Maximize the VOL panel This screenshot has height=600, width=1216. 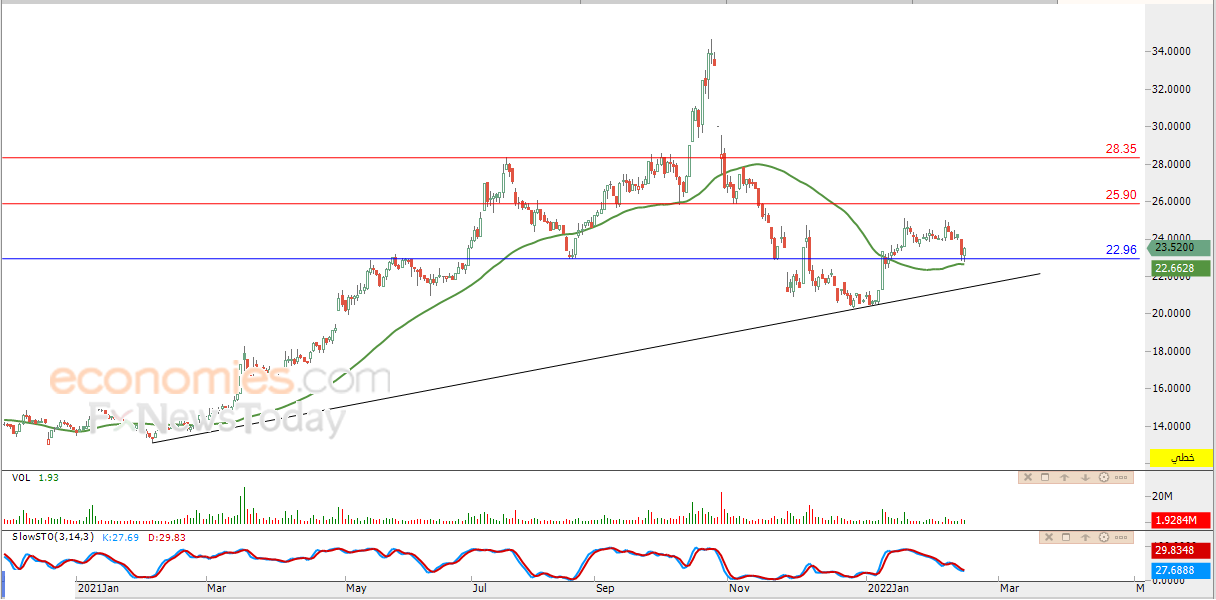1045,477
